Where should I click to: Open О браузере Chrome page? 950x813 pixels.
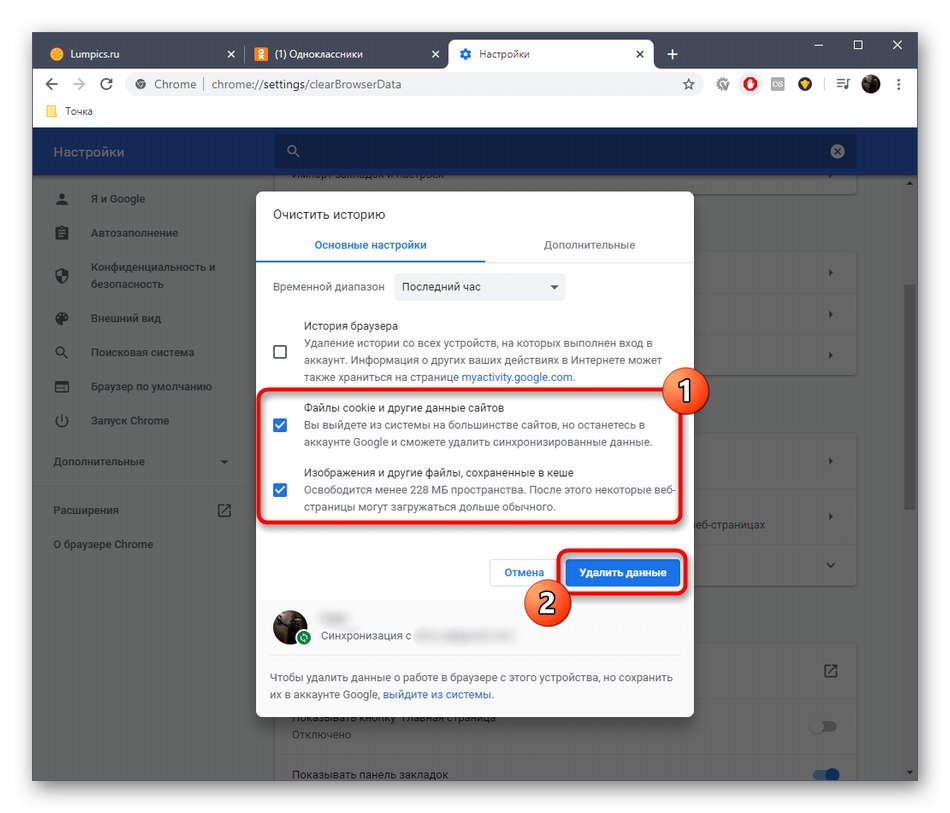click(x=103, y=544)
